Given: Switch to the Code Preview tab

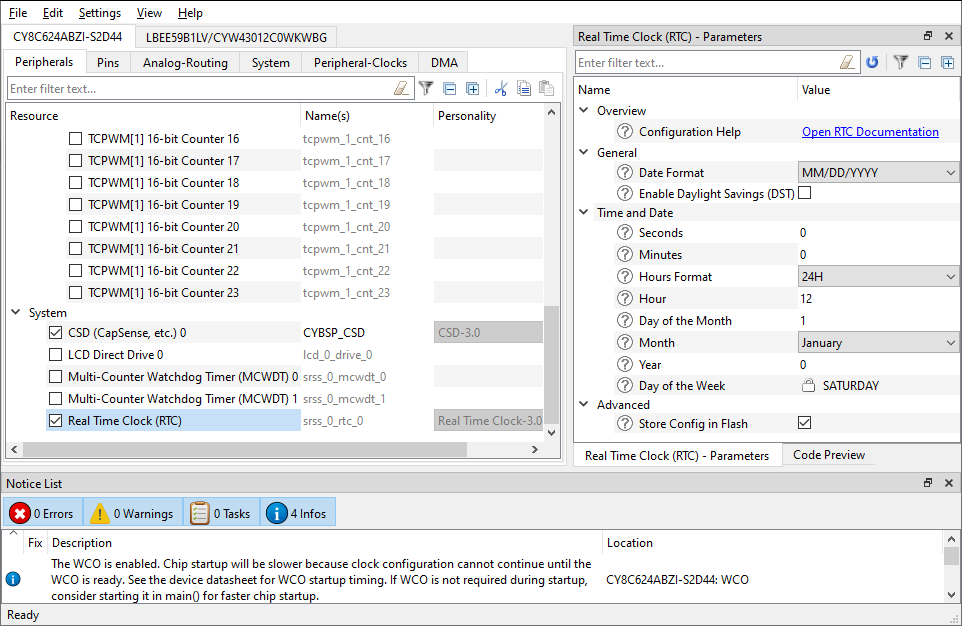Looking at the screenshot, I should pos(828,455).
